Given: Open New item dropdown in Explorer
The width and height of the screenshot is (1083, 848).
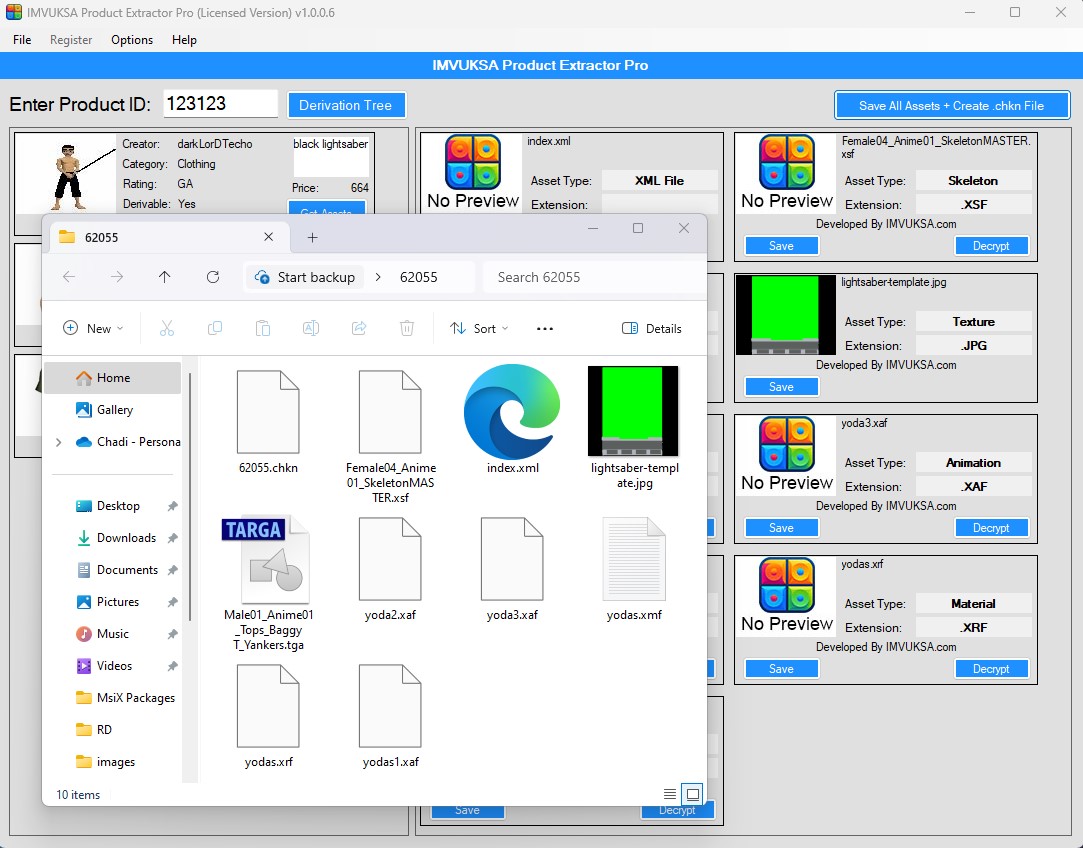Looking at the screenshot, I should [x=93, y=329].
